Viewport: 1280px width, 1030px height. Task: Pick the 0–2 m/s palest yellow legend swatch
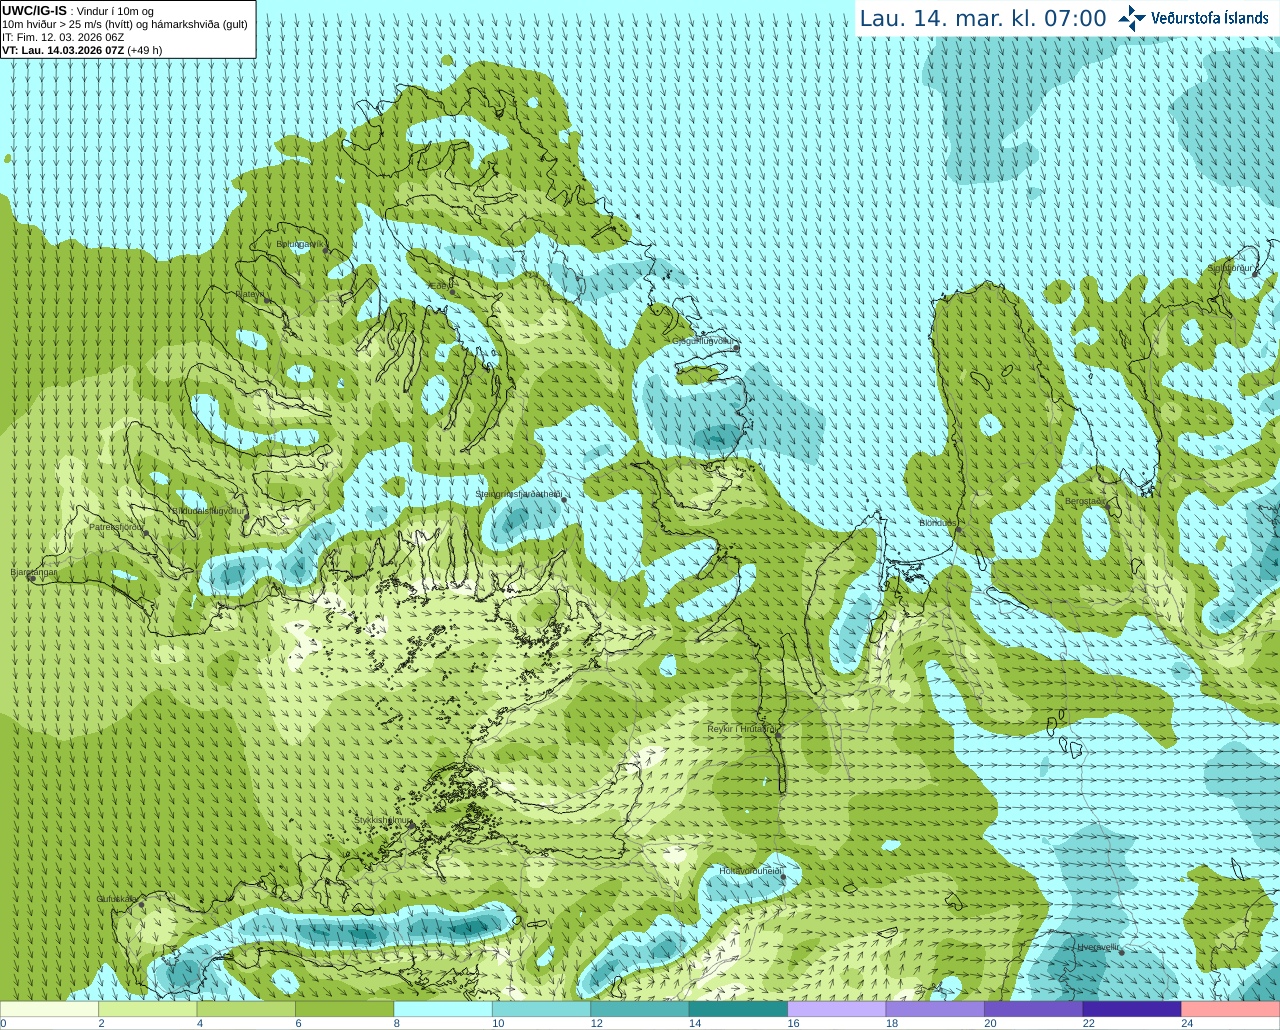tap(50, 1009)
